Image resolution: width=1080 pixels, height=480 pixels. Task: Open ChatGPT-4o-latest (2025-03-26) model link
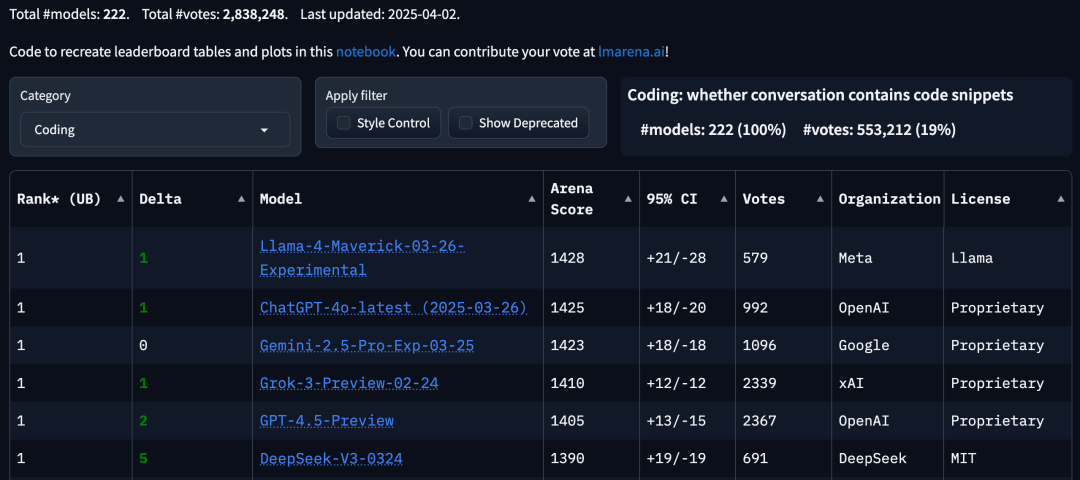tap(393, 308)
